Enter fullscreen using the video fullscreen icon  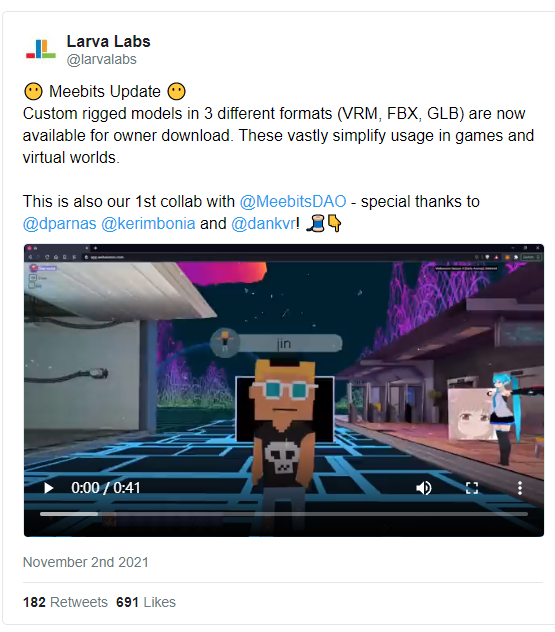[472, 488]
